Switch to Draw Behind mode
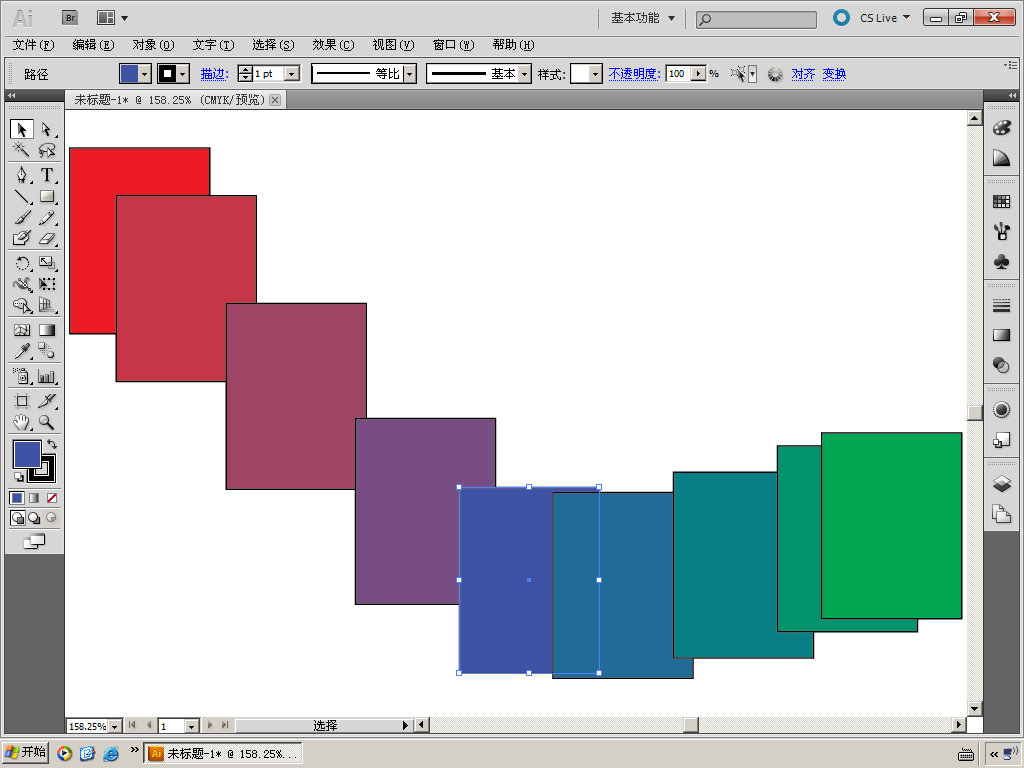This screenshot has width=1024, height=768. (34, 518)
